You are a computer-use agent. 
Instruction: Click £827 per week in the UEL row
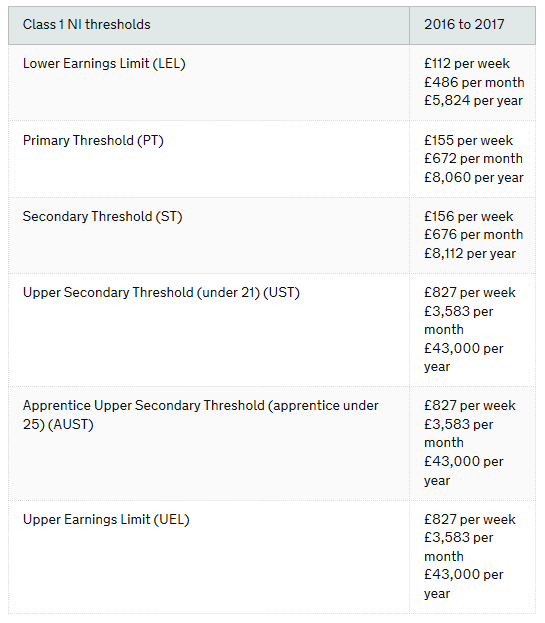[x=470, y=520]
